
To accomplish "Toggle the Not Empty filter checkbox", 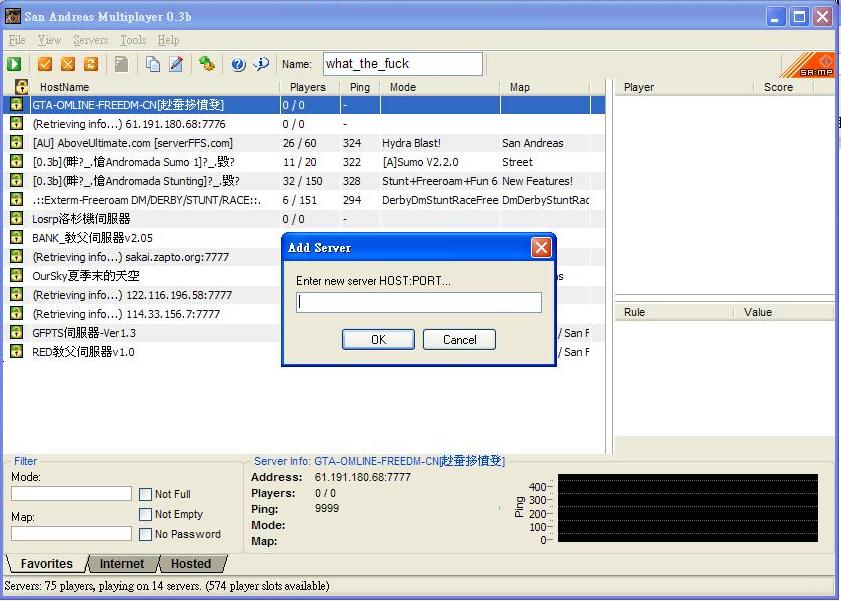I will coord(145,514).
